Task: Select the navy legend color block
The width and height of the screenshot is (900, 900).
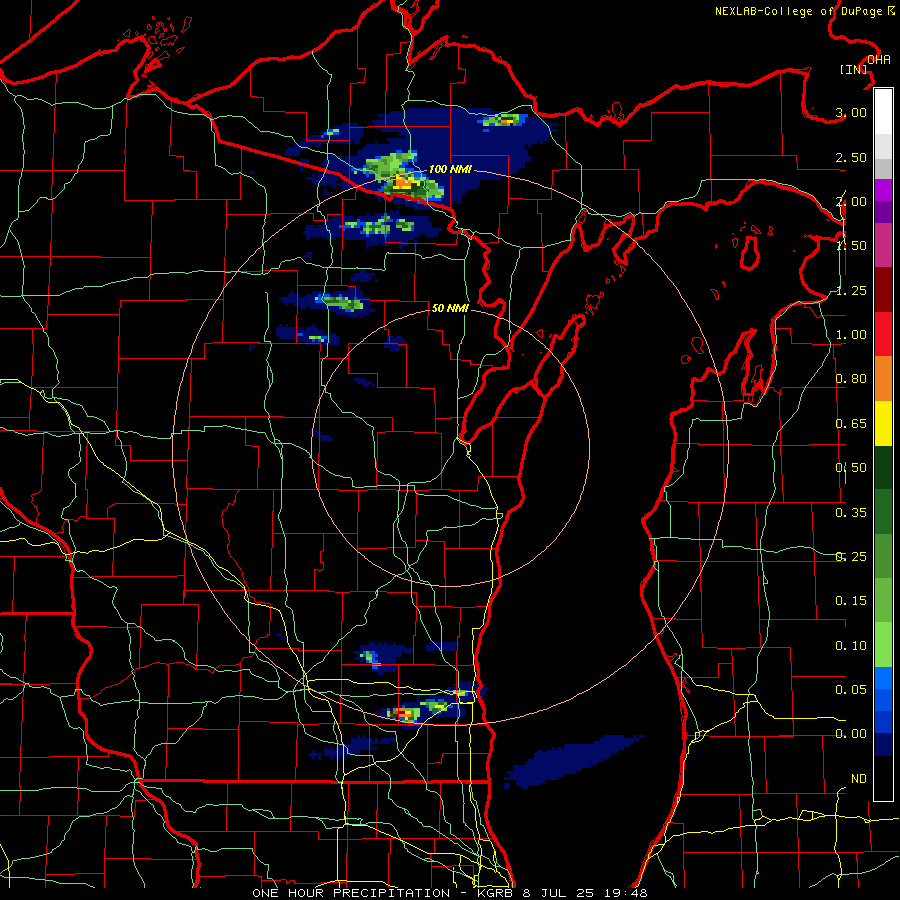Action: (x=883, y=744)
